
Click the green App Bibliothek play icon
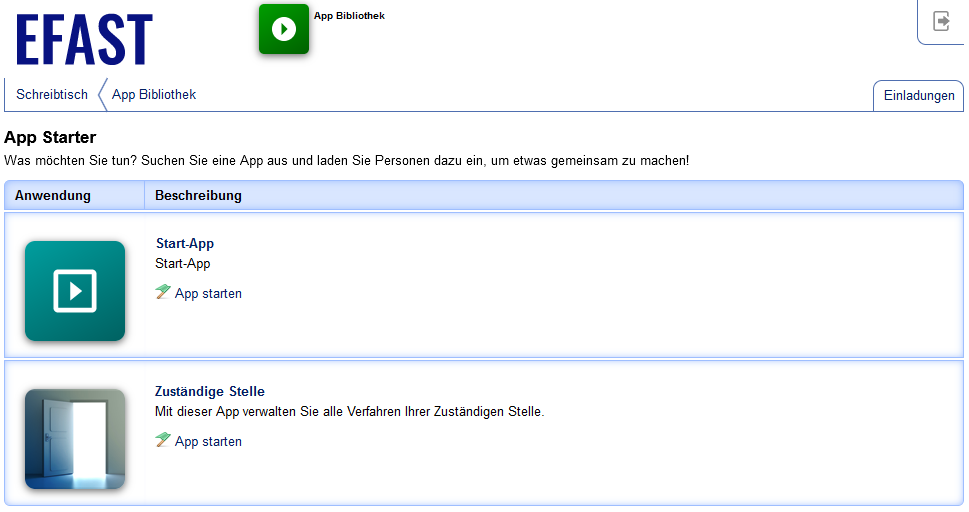click(x=284, y=29)
